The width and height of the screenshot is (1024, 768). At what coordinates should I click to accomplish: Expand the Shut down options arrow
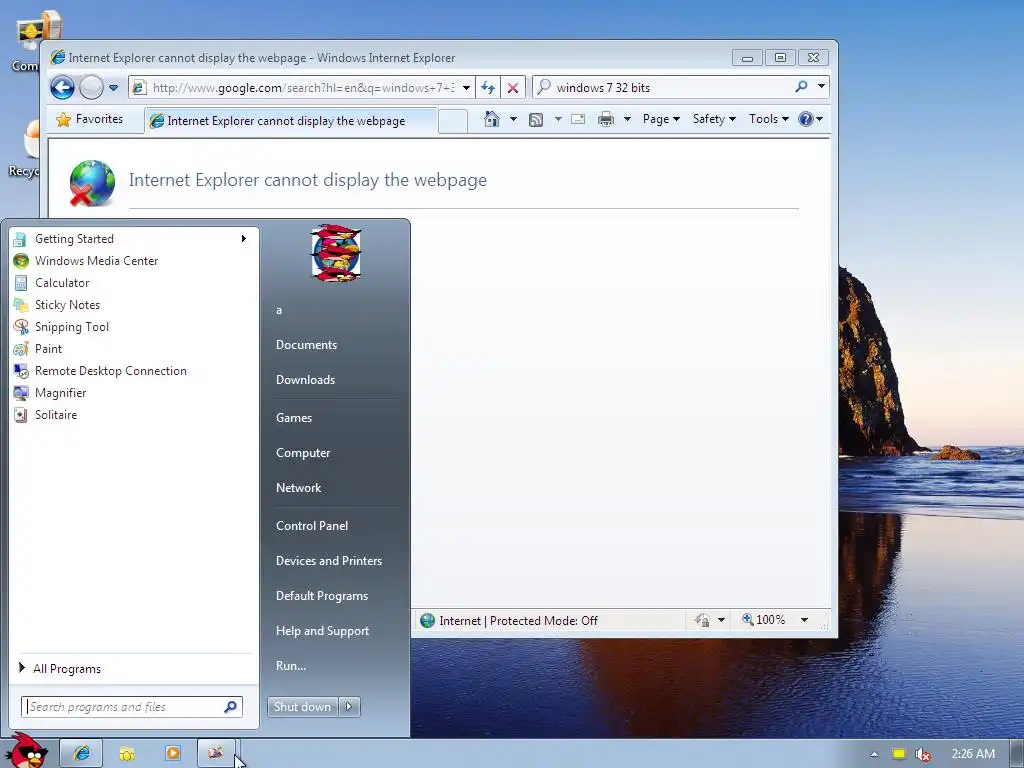(x=349, y=707)
